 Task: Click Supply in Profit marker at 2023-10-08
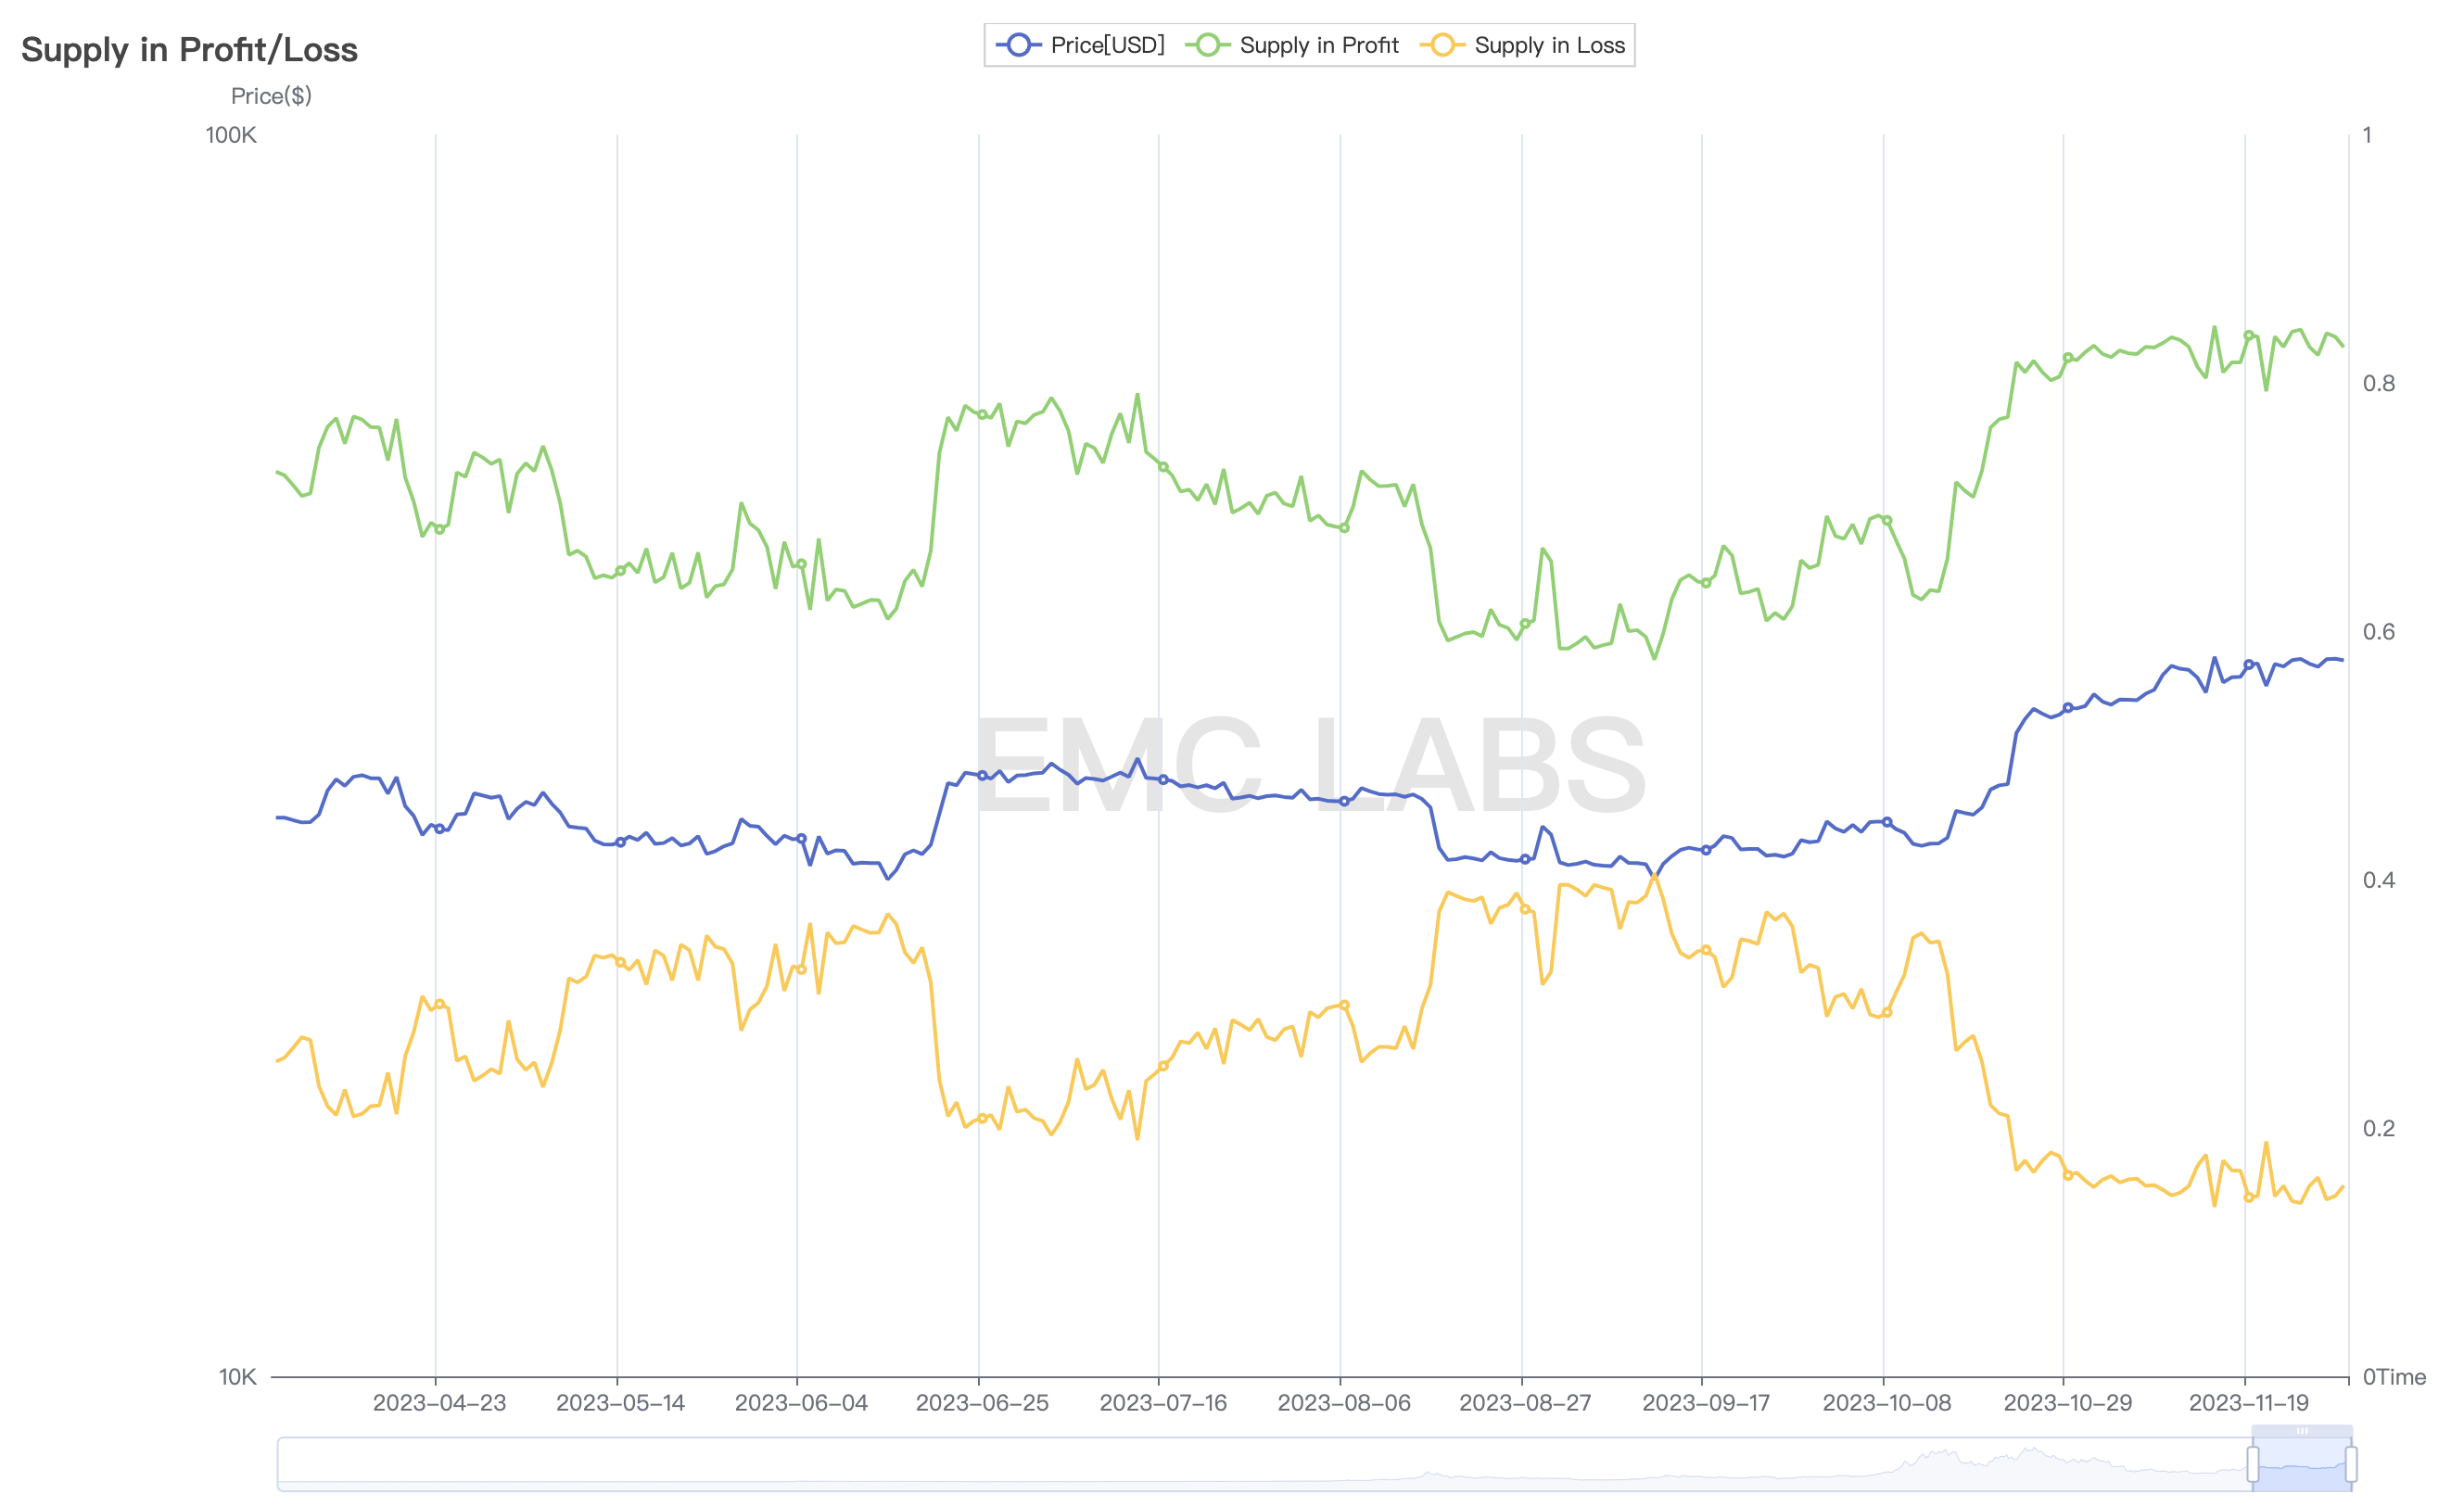tap(1887, 521)
